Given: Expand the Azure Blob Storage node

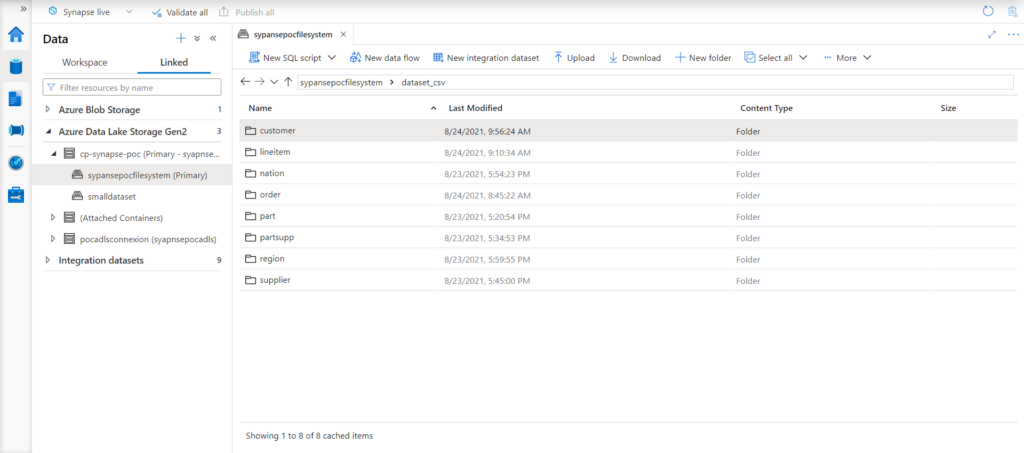Looking at the screenshot, I should [48, 110].
